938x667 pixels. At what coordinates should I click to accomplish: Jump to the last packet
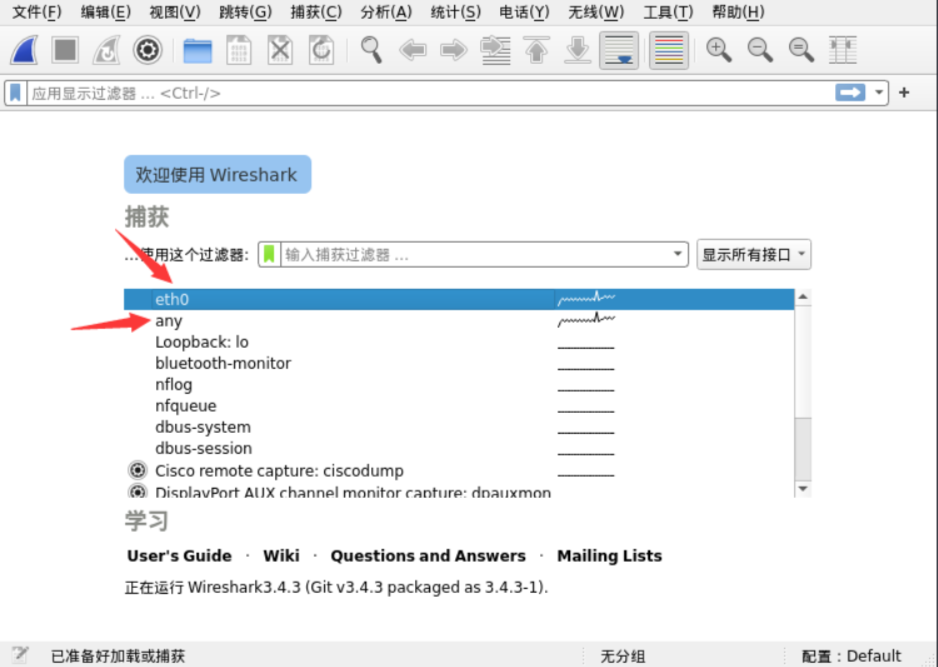click(578, 50)
